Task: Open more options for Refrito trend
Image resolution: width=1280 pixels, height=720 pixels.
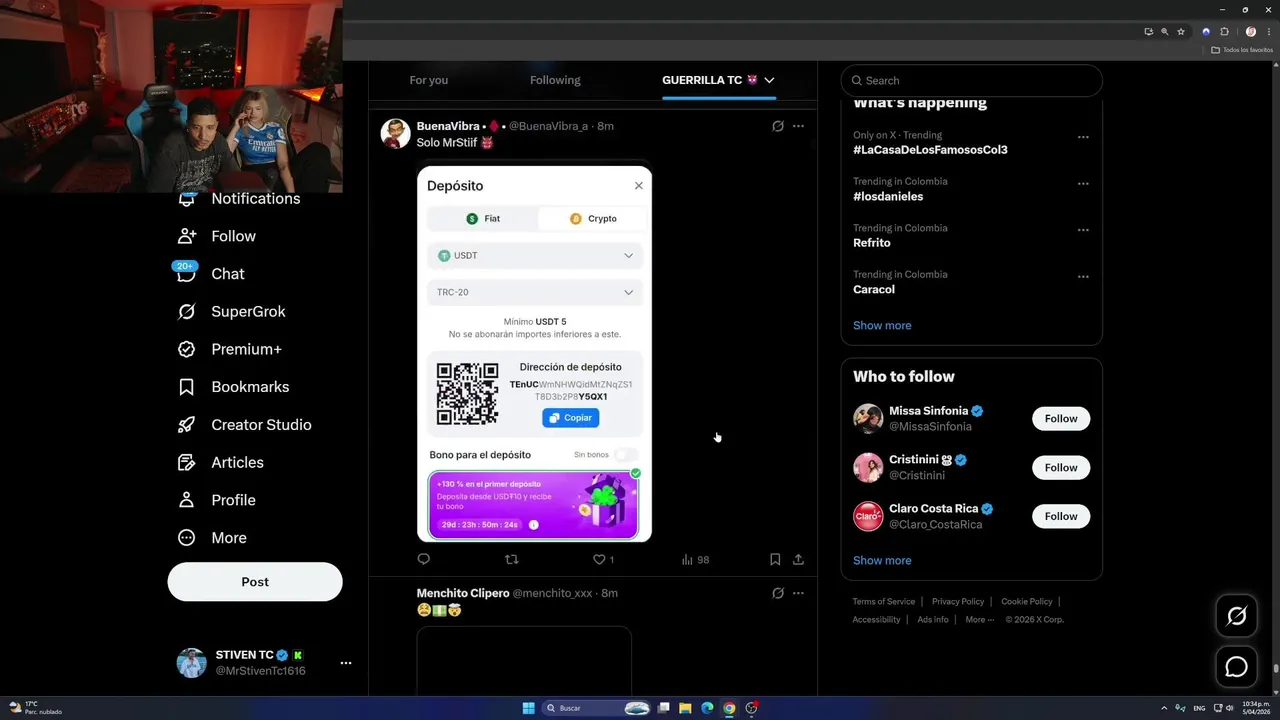Action: pos(1083,230)
